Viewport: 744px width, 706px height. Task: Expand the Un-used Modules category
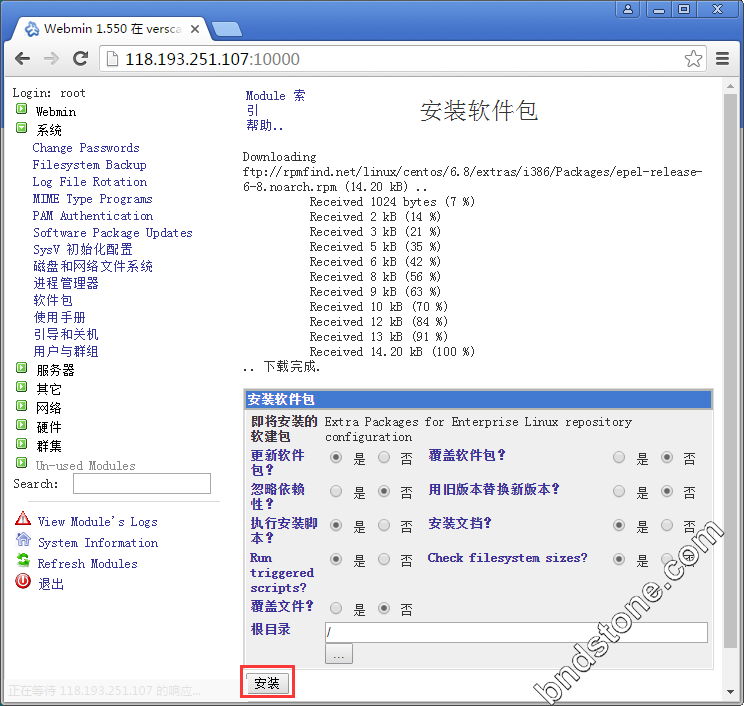click(x=21, y=463)
